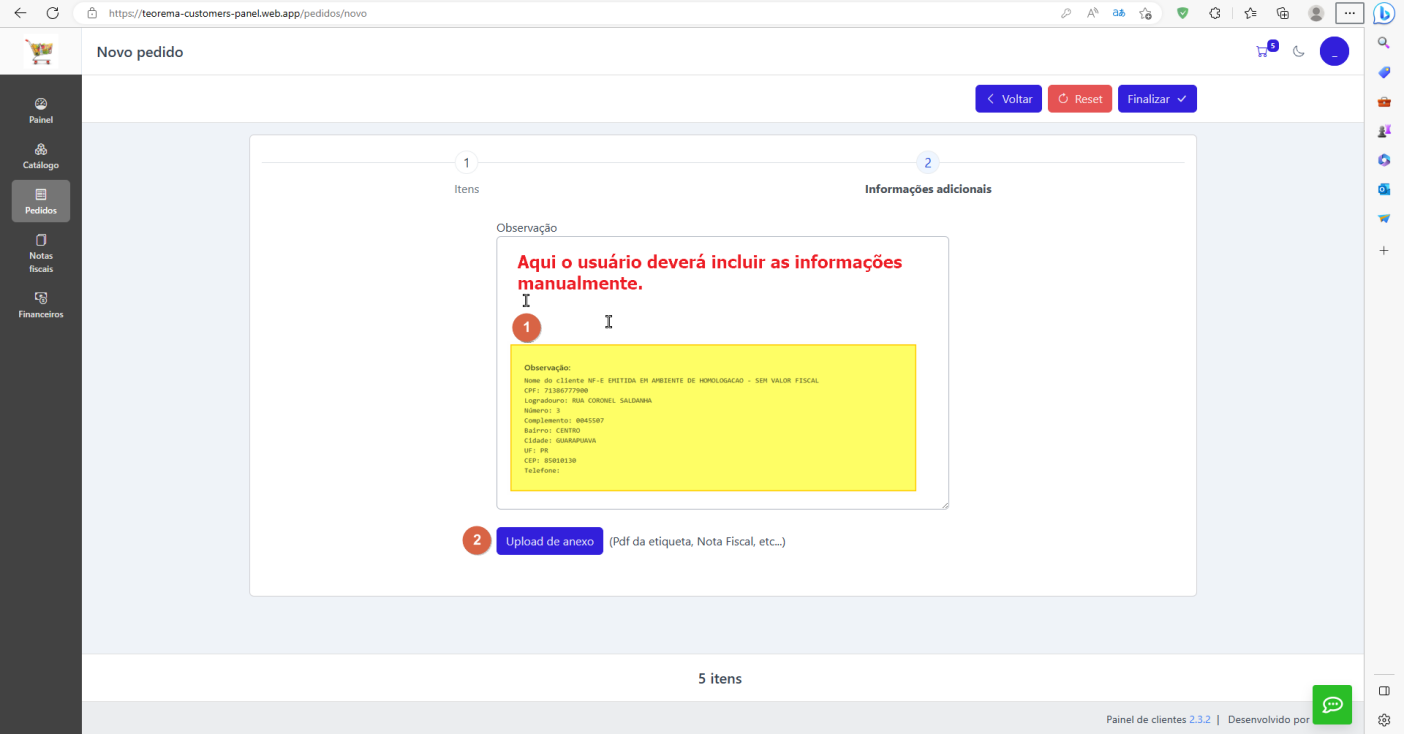Image resolution: width=1404 pixels, height=734 pixels.
Task: Open the green chat support widget
Action: (1332, 705)
